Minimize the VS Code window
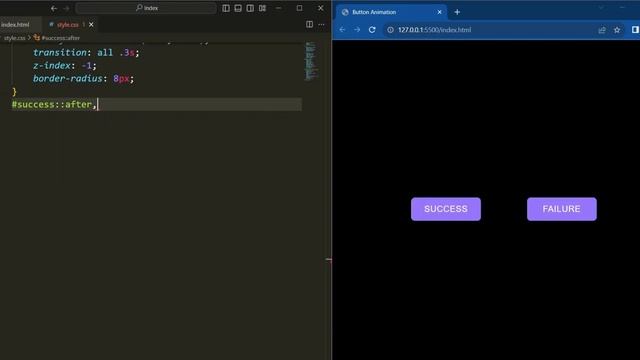The width and height of the screenshot is (640, 360). pyautogui.click(x=279, y=8)
